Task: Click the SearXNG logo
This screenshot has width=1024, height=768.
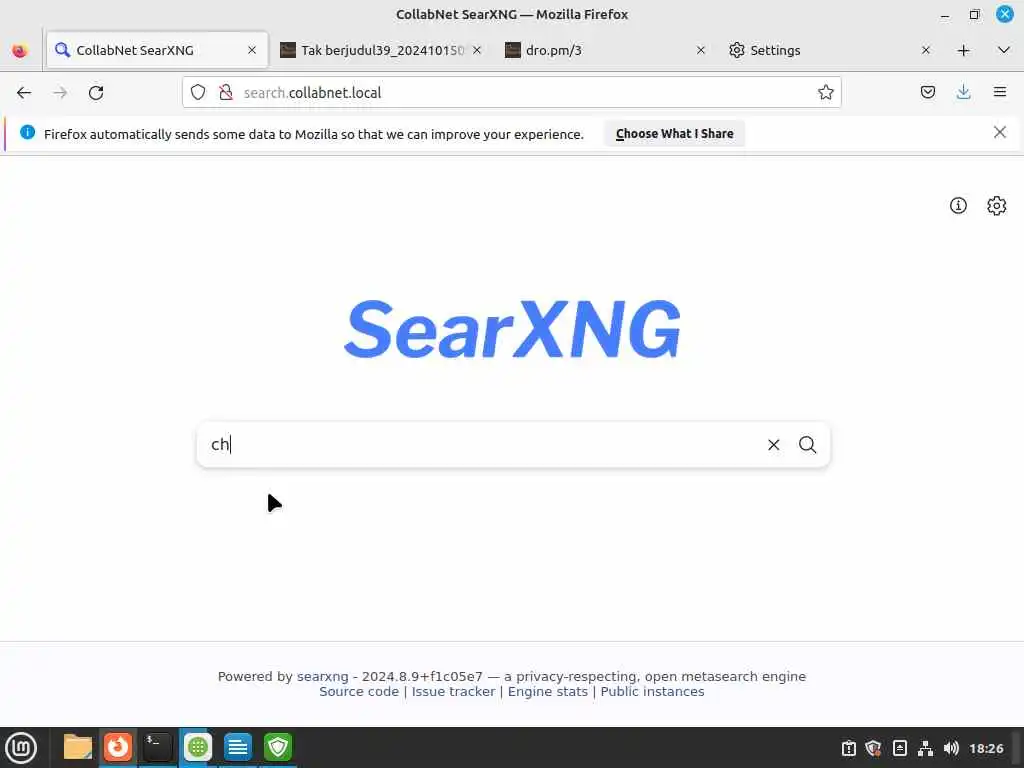Action: pyautogui.click(x=512, y=329)
